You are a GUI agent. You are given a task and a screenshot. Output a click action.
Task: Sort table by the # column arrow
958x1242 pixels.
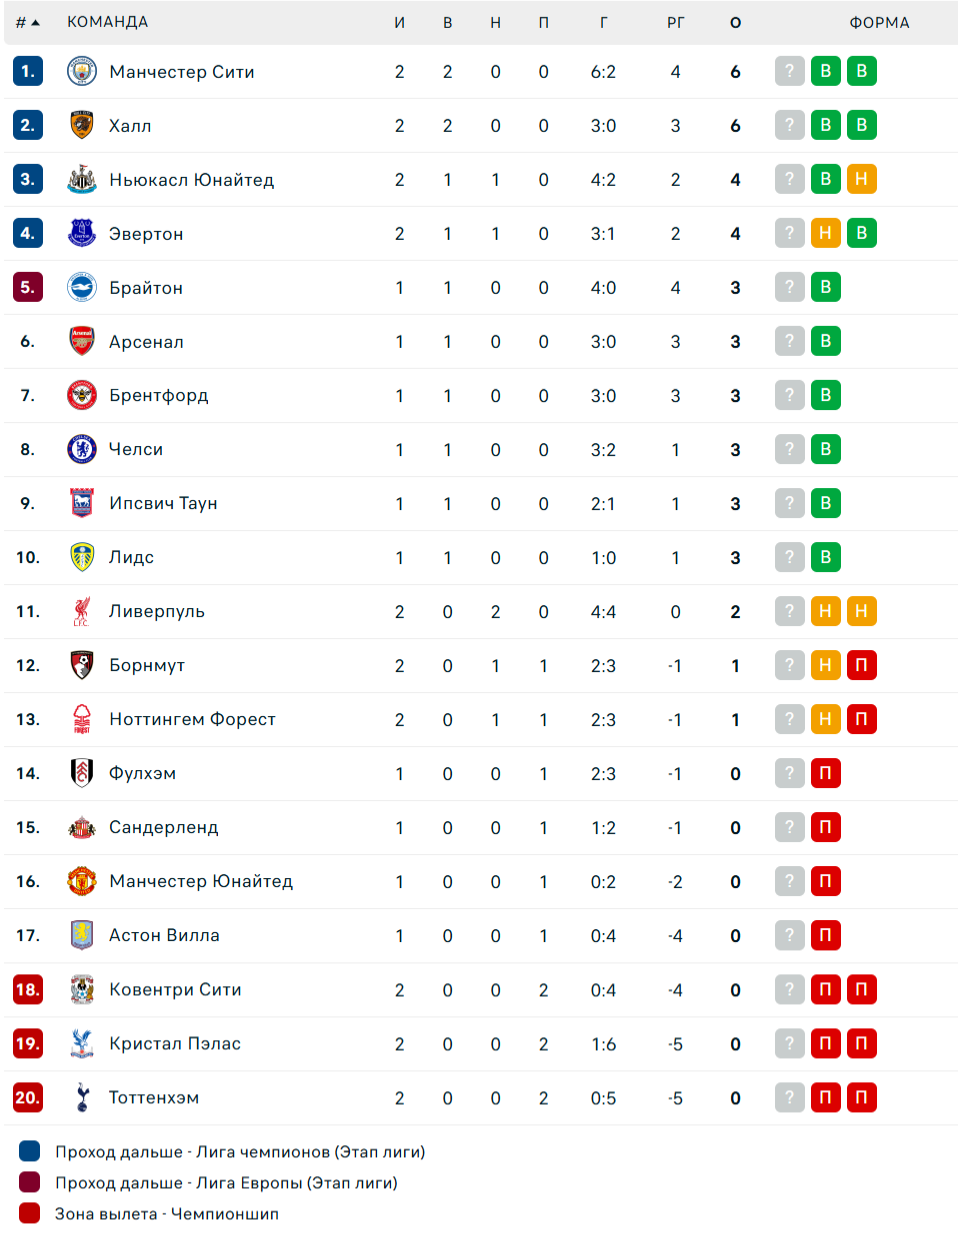28,22
